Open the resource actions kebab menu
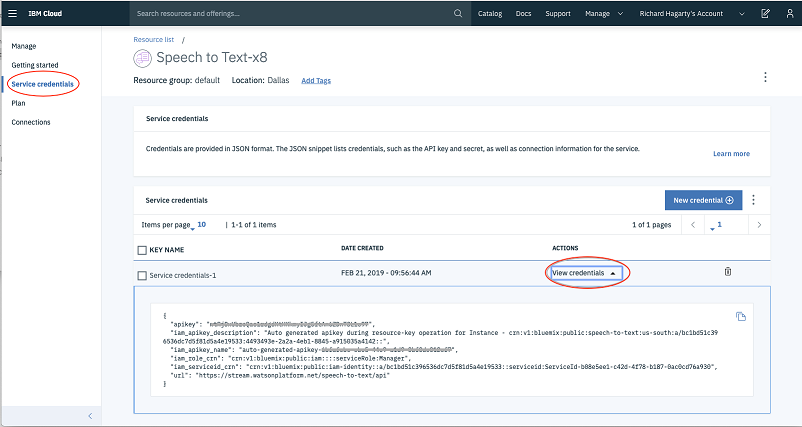The width and height of the screenshot is (802, 427). [x=765, y=77]
